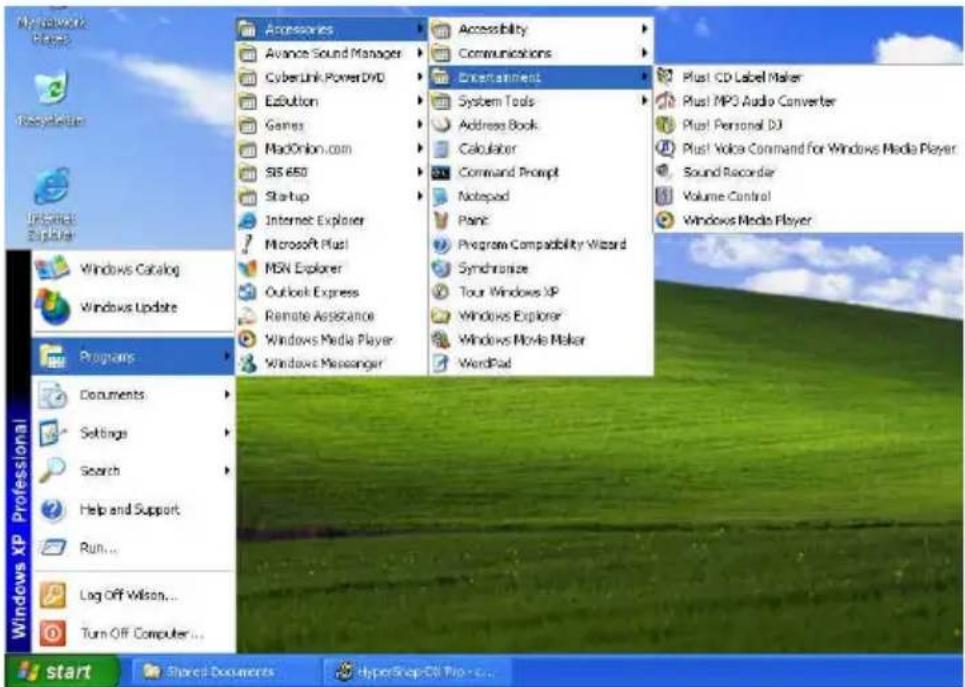Open the Run... dialog entry
965x687 pixels.
tap(133, 547)
